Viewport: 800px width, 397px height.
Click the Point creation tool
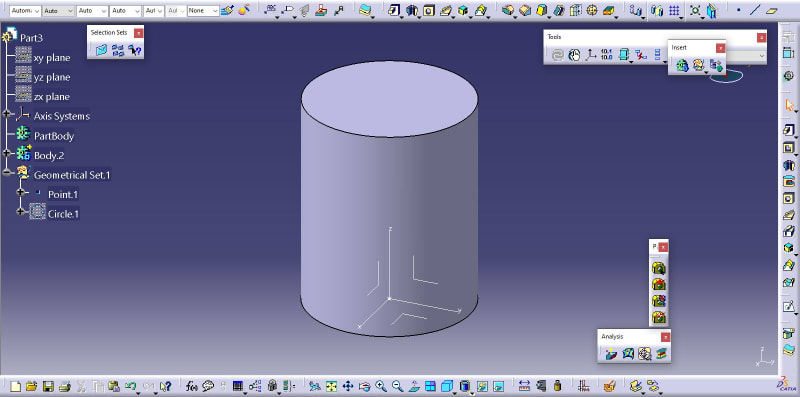[x=738, y=10]
